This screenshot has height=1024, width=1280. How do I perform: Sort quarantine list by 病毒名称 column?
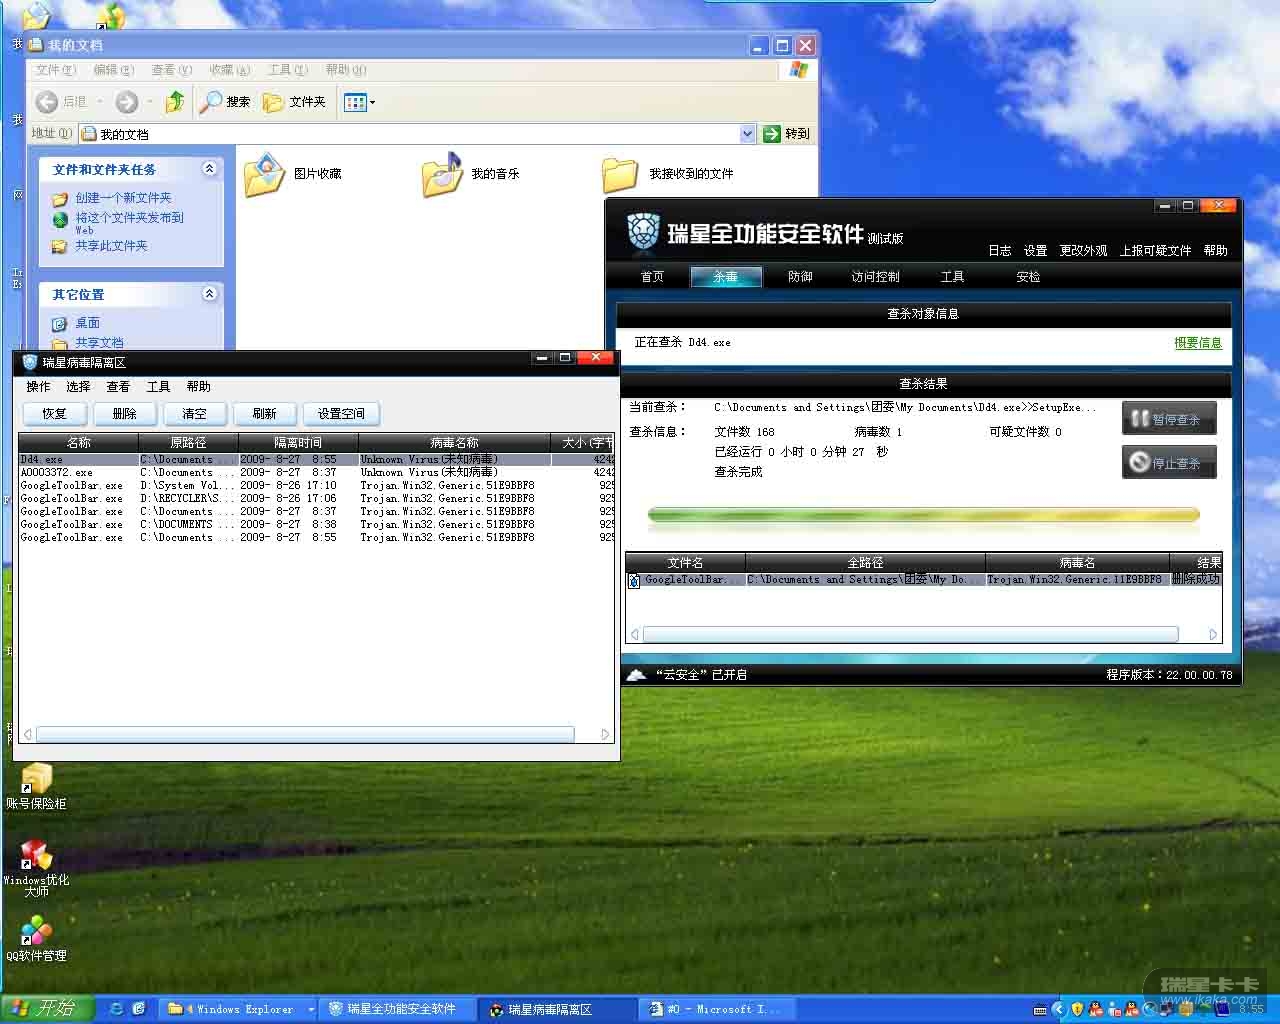[x=454, y=442]
